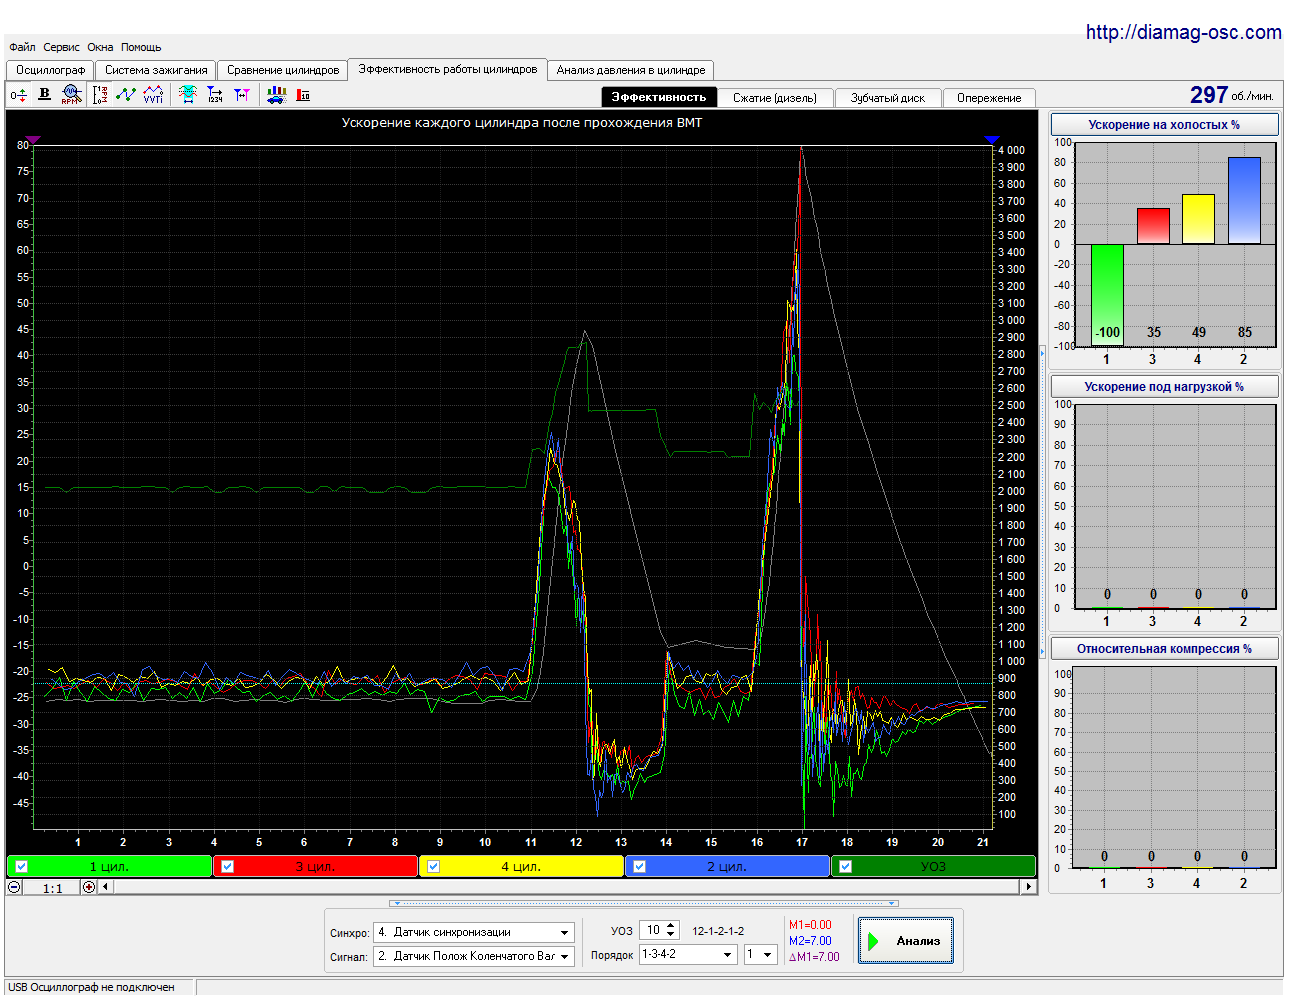Image resolution: width=1296 pixels, height=1000 pixels.
Task: Click the 1:1 zoom reset label
Action: tap(52, 888)
